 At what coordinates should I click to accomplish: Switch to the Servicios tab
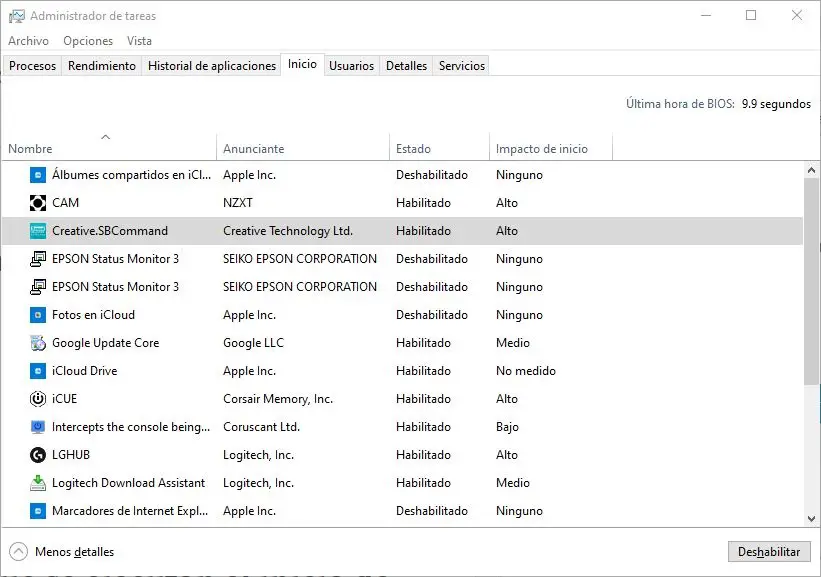tap(461, 66)
